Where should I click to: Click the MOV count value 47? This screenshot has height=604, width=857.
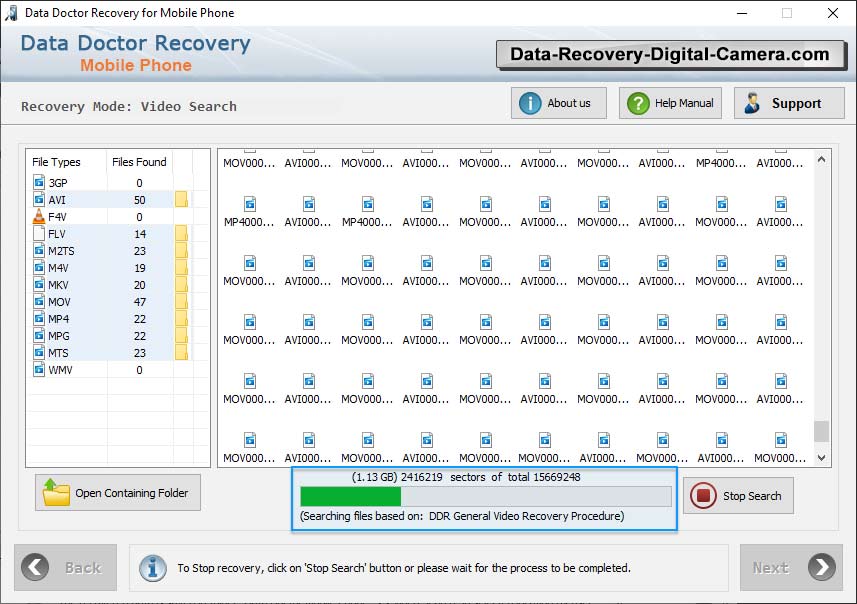[140, 302]
